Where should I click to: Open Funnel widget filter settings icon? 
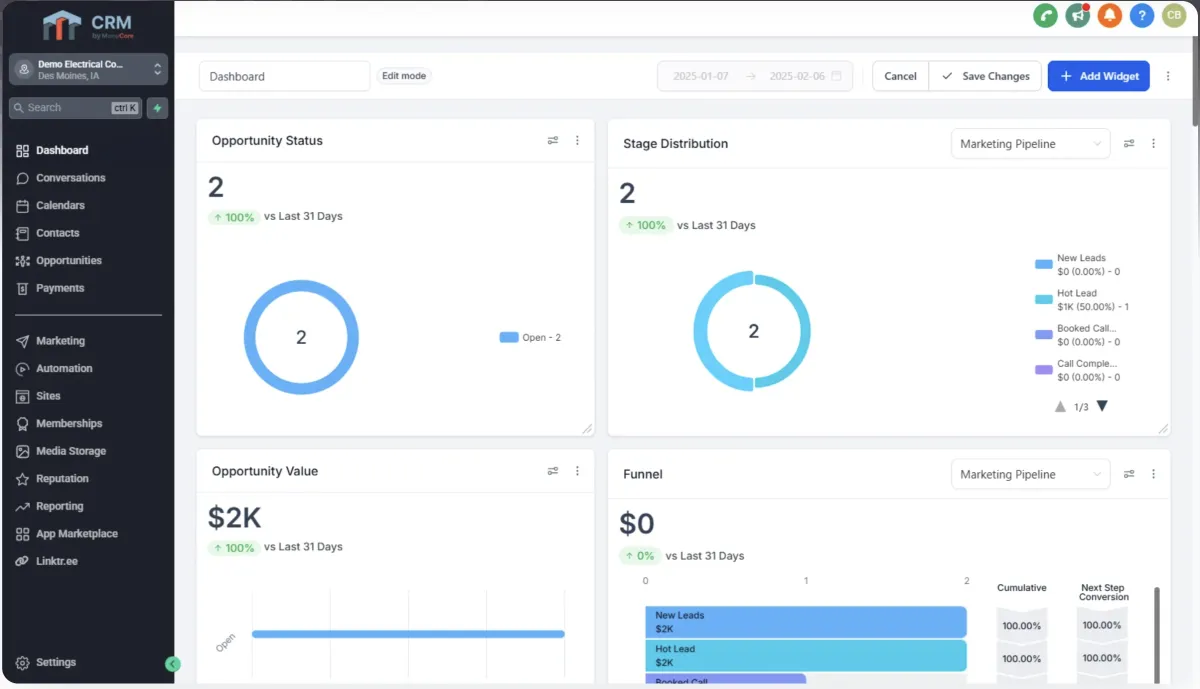[1129, 474]
